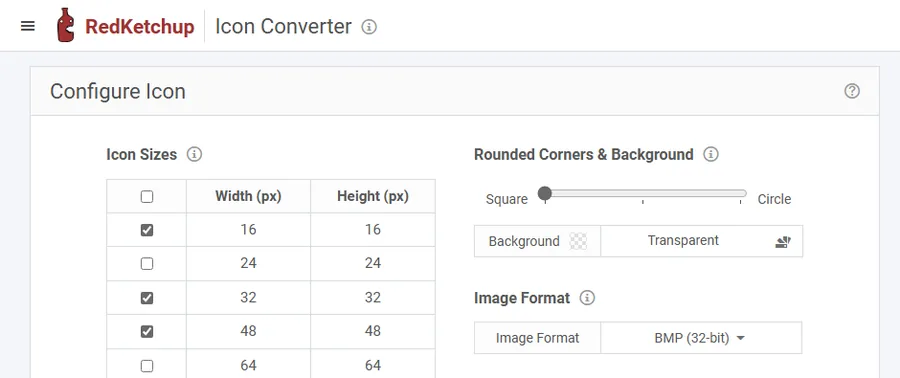Click the RedKetchup brand name link

pos(139,27)
